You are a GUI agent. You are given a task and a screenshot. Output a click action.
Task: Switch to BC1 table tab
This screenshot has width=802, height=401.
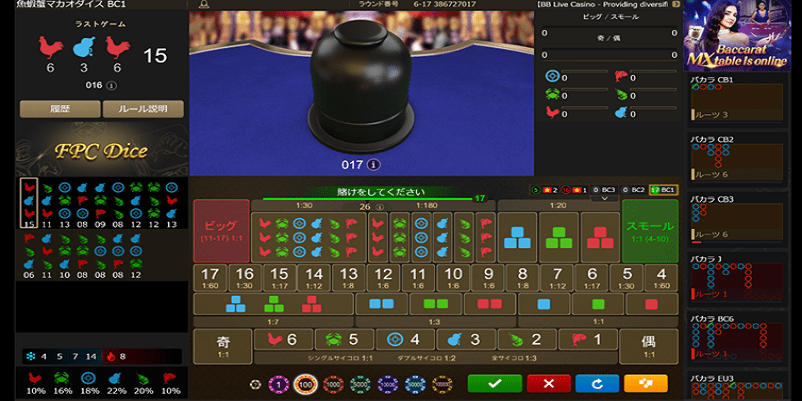tap(663, 190)
